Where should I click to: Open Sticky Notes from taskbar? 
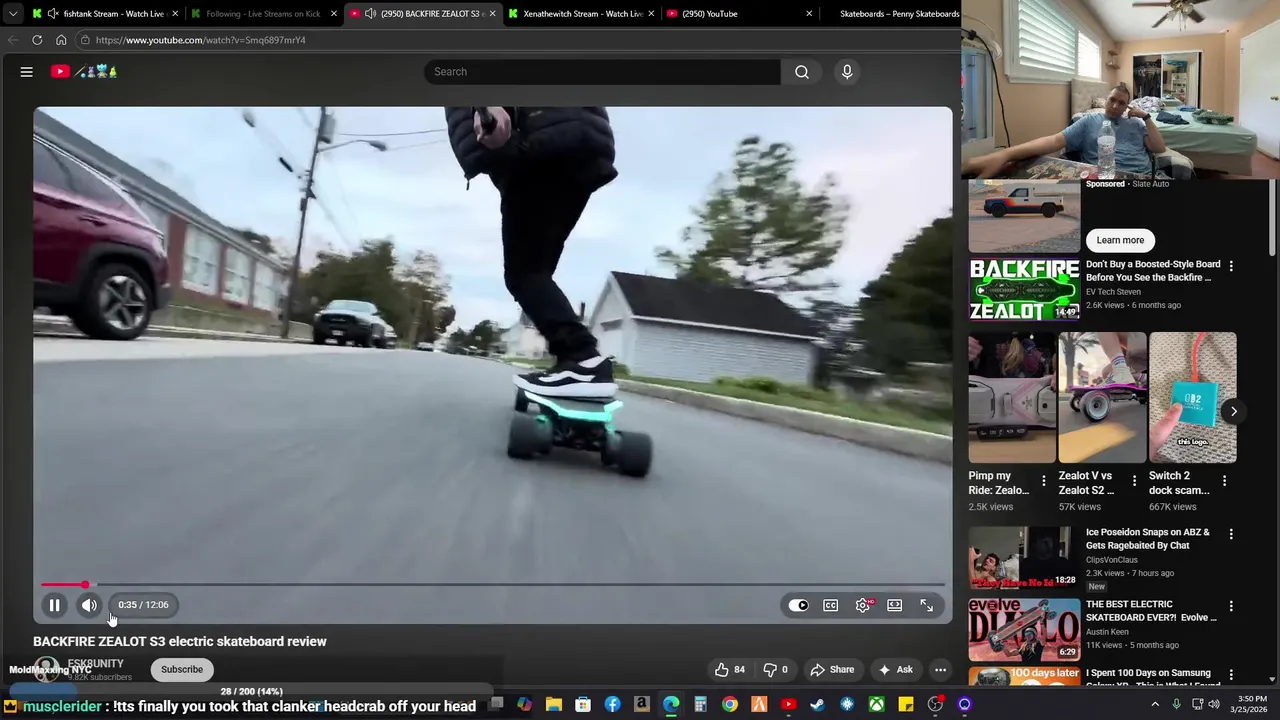tap(906, 705)
